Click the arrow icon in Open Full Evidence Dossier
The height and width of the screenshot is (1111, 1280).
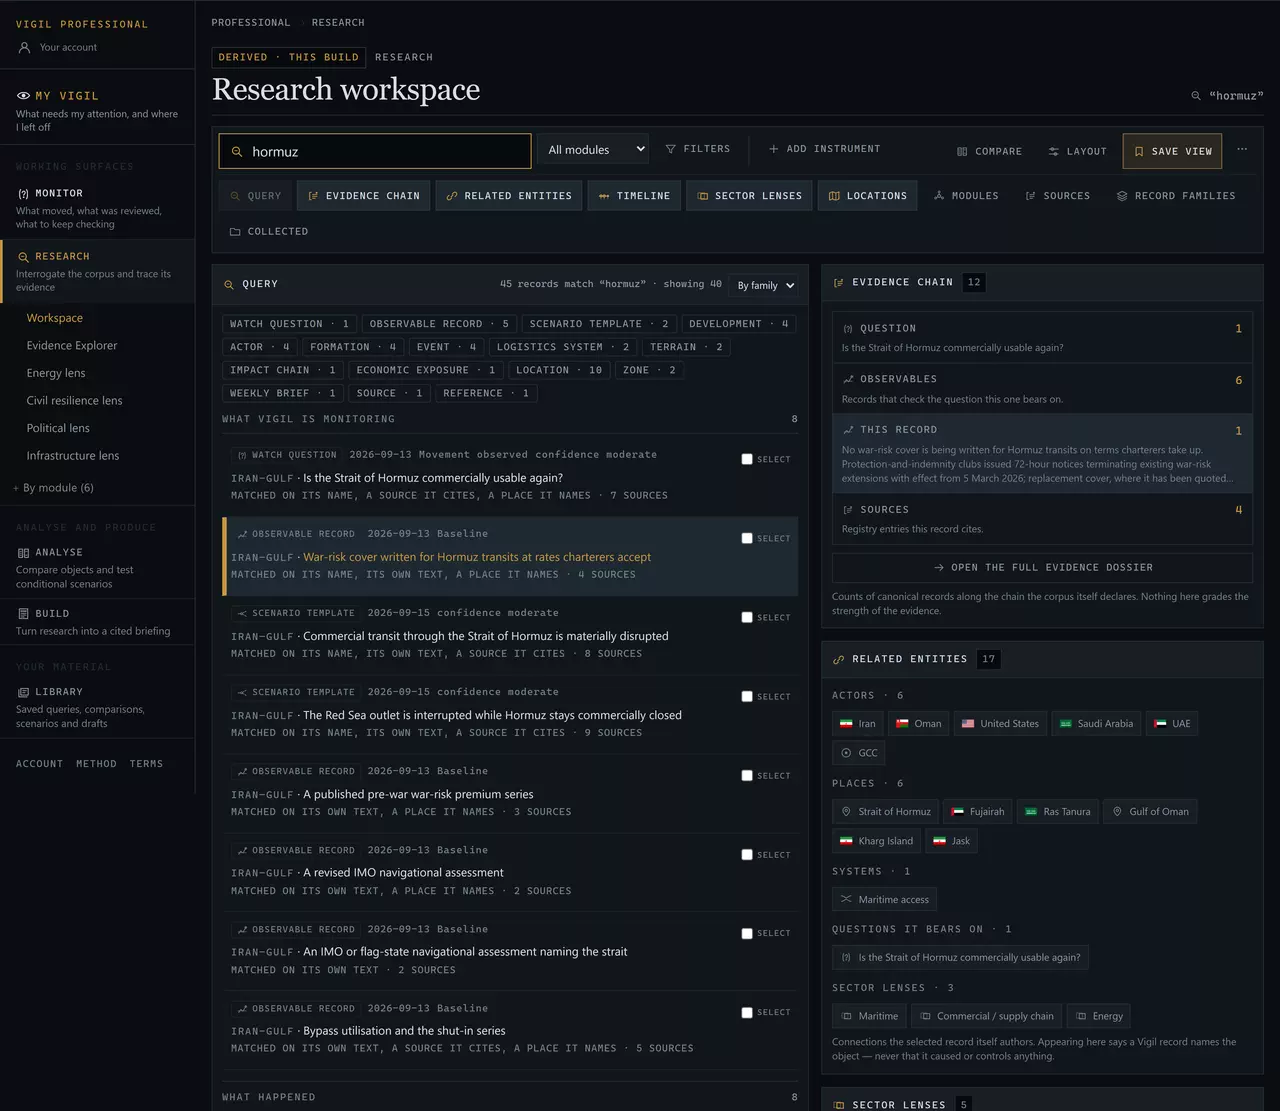coord(939,568)
